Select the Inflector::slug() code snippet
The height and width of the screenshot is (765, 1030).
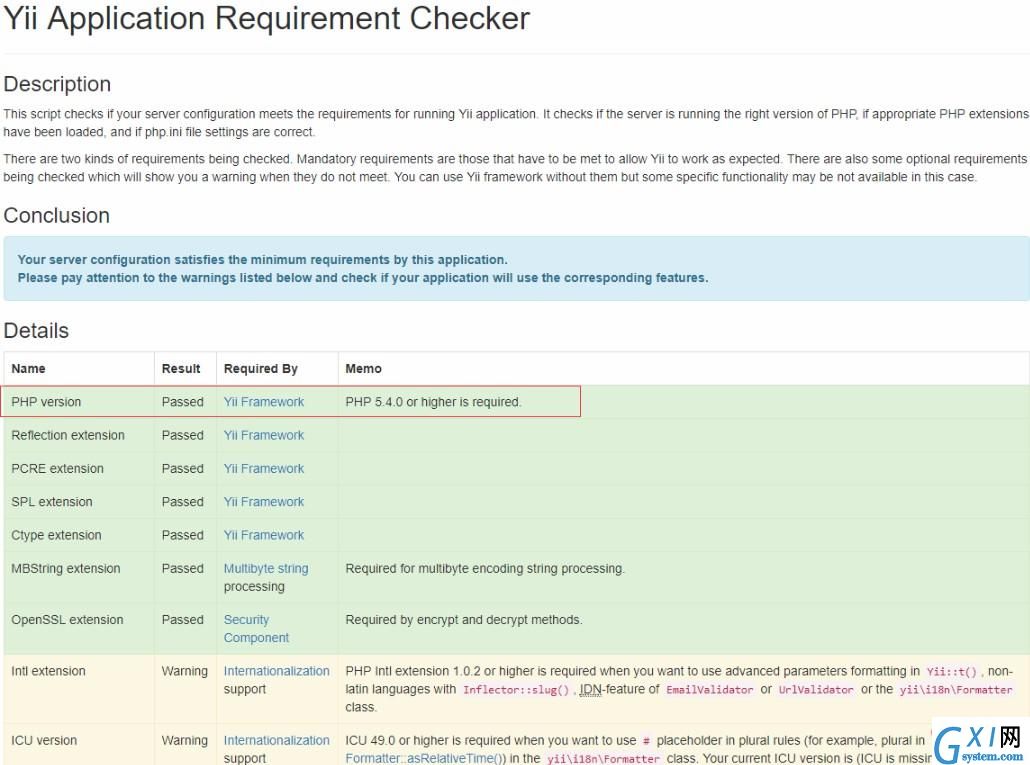point(516,689)
